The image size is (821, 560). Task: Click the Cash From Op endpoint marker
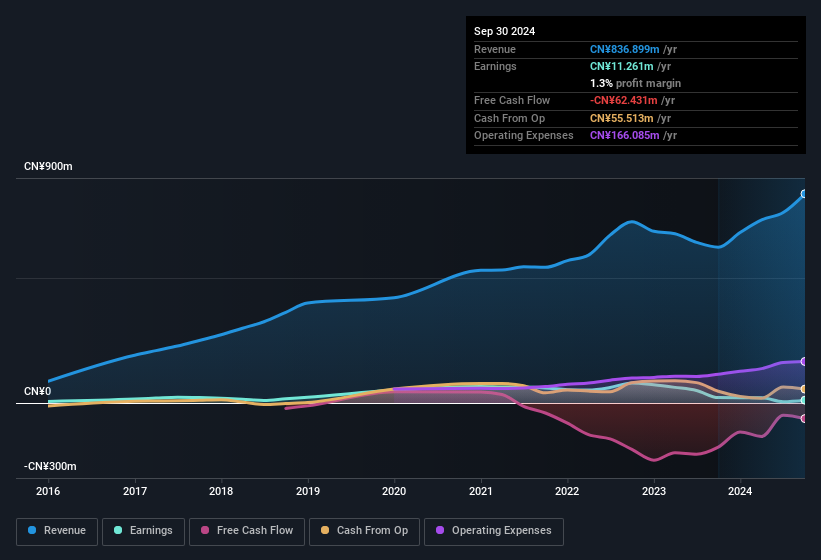point(804,389)
